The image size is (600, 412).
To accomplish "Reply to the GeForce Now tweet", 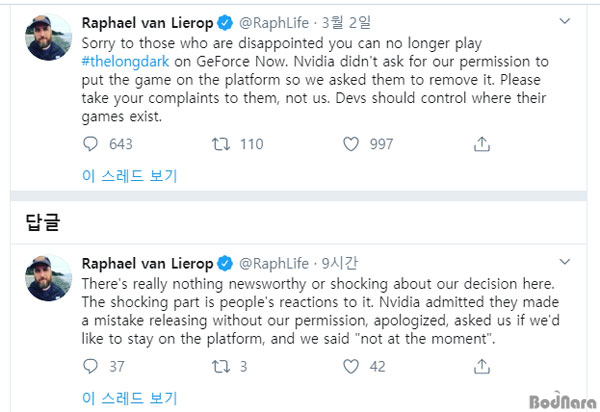I will [90, 144].
